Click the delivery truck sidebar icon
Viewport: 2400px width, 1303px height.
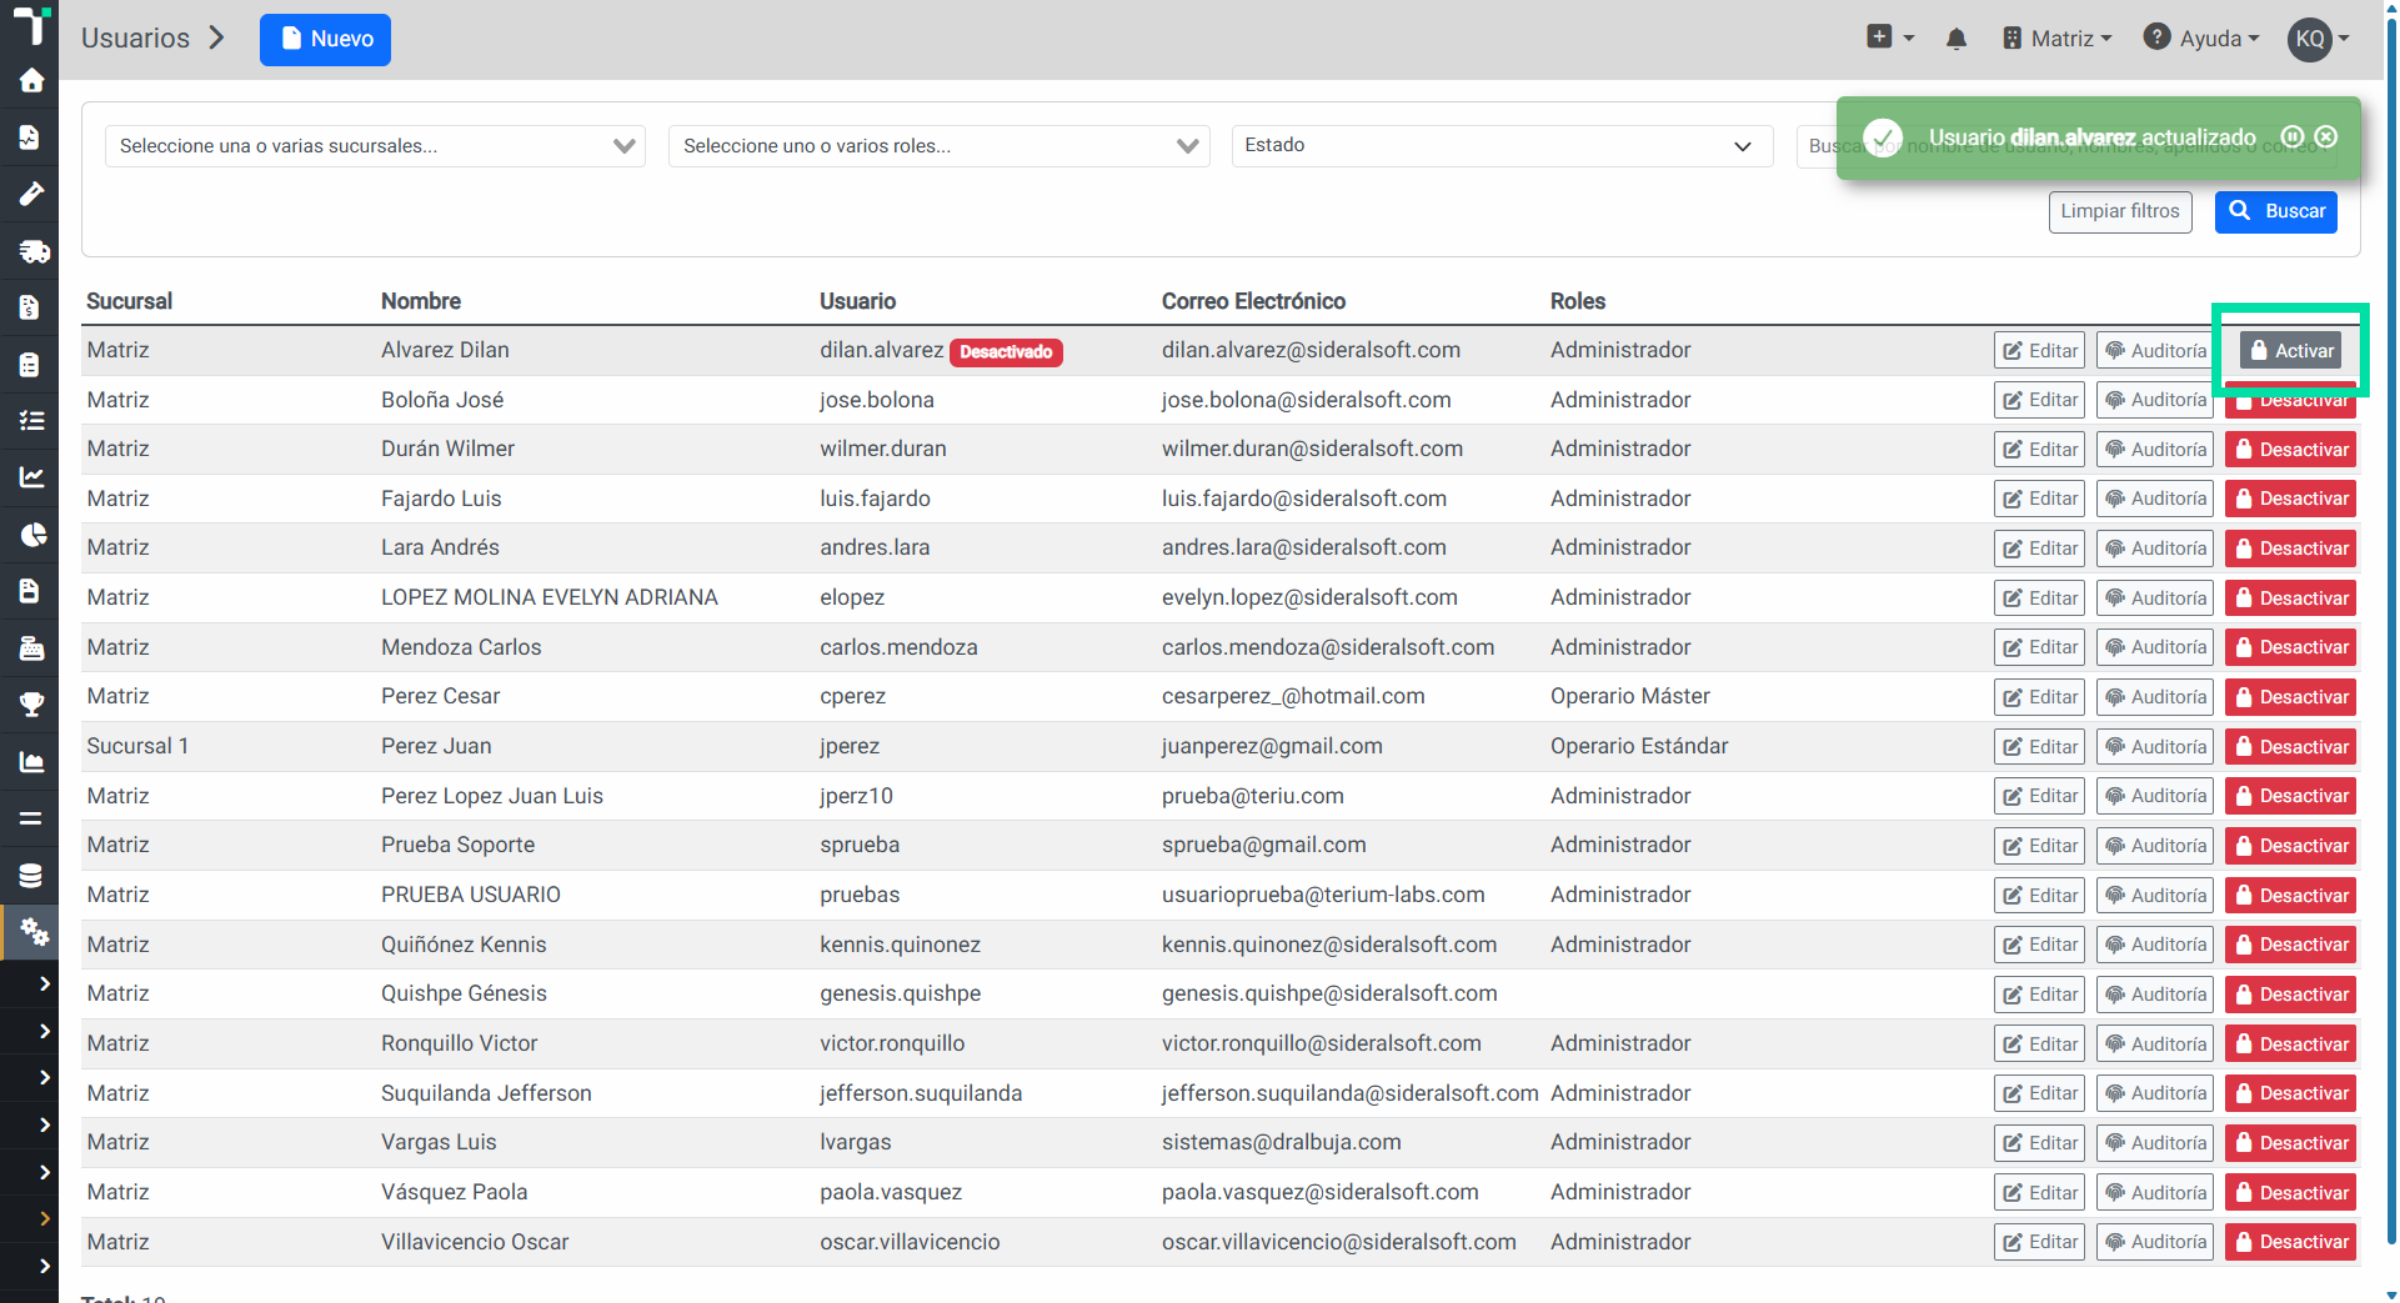pos(31,251)
